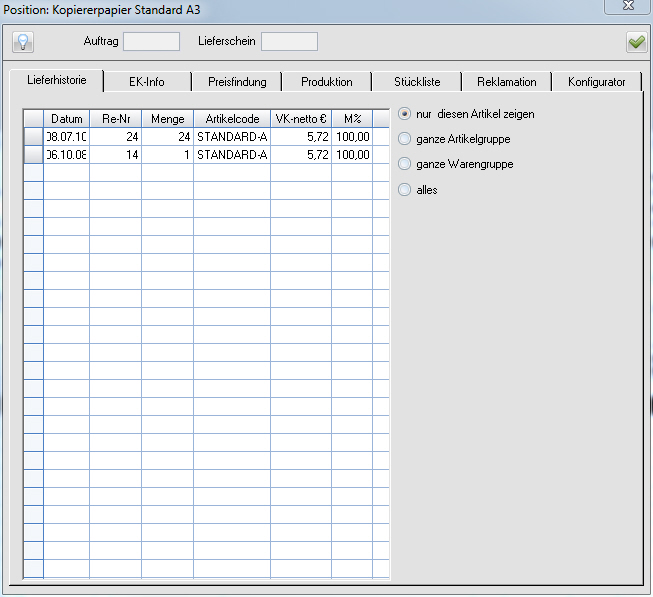Viewport: 653px width, 597px height.
Task: Sort by the Datum column header
Action: click(67, 119)
